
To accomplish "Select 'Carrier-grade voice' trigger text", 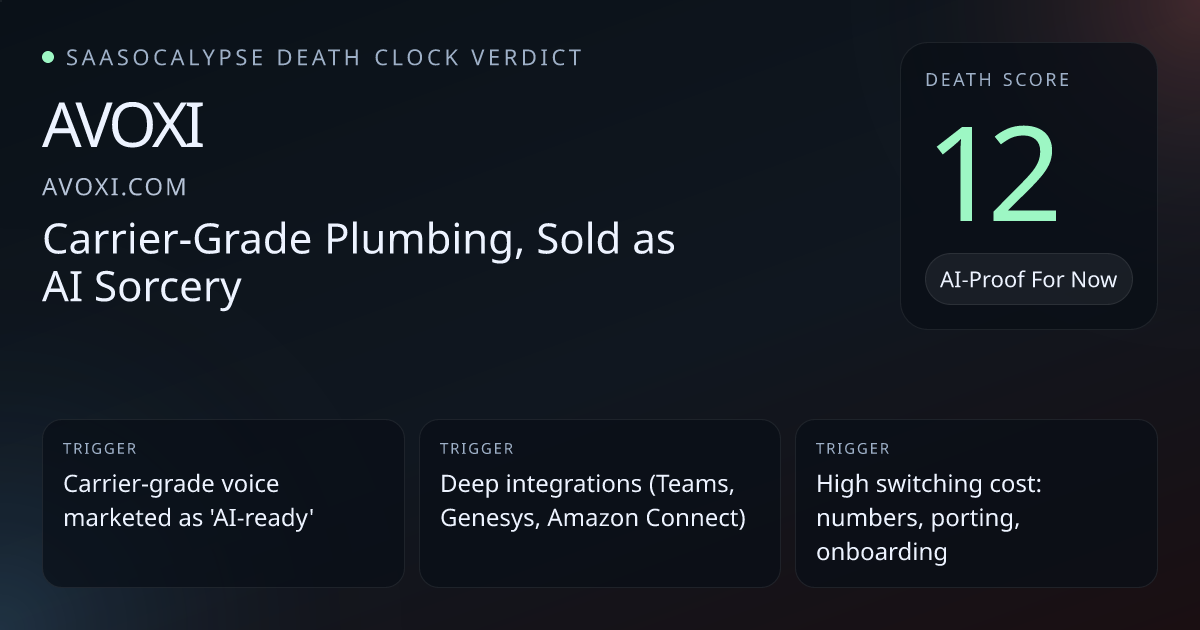I will click(x=171, y=484).
